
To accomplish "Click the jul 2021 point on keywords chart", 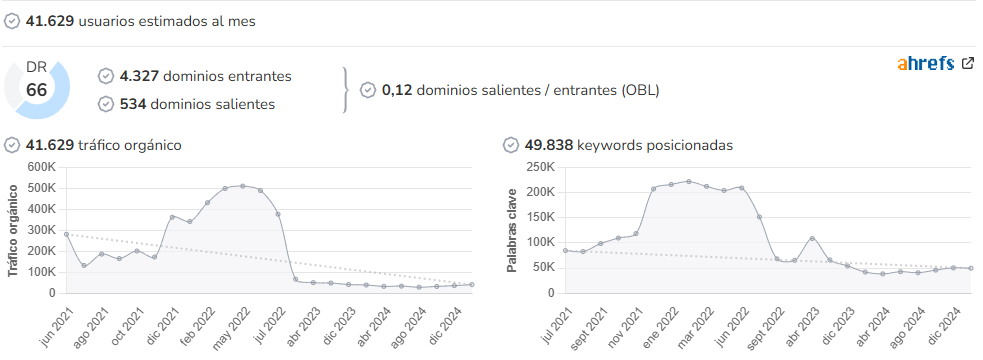I will click(x=565, y=250).
